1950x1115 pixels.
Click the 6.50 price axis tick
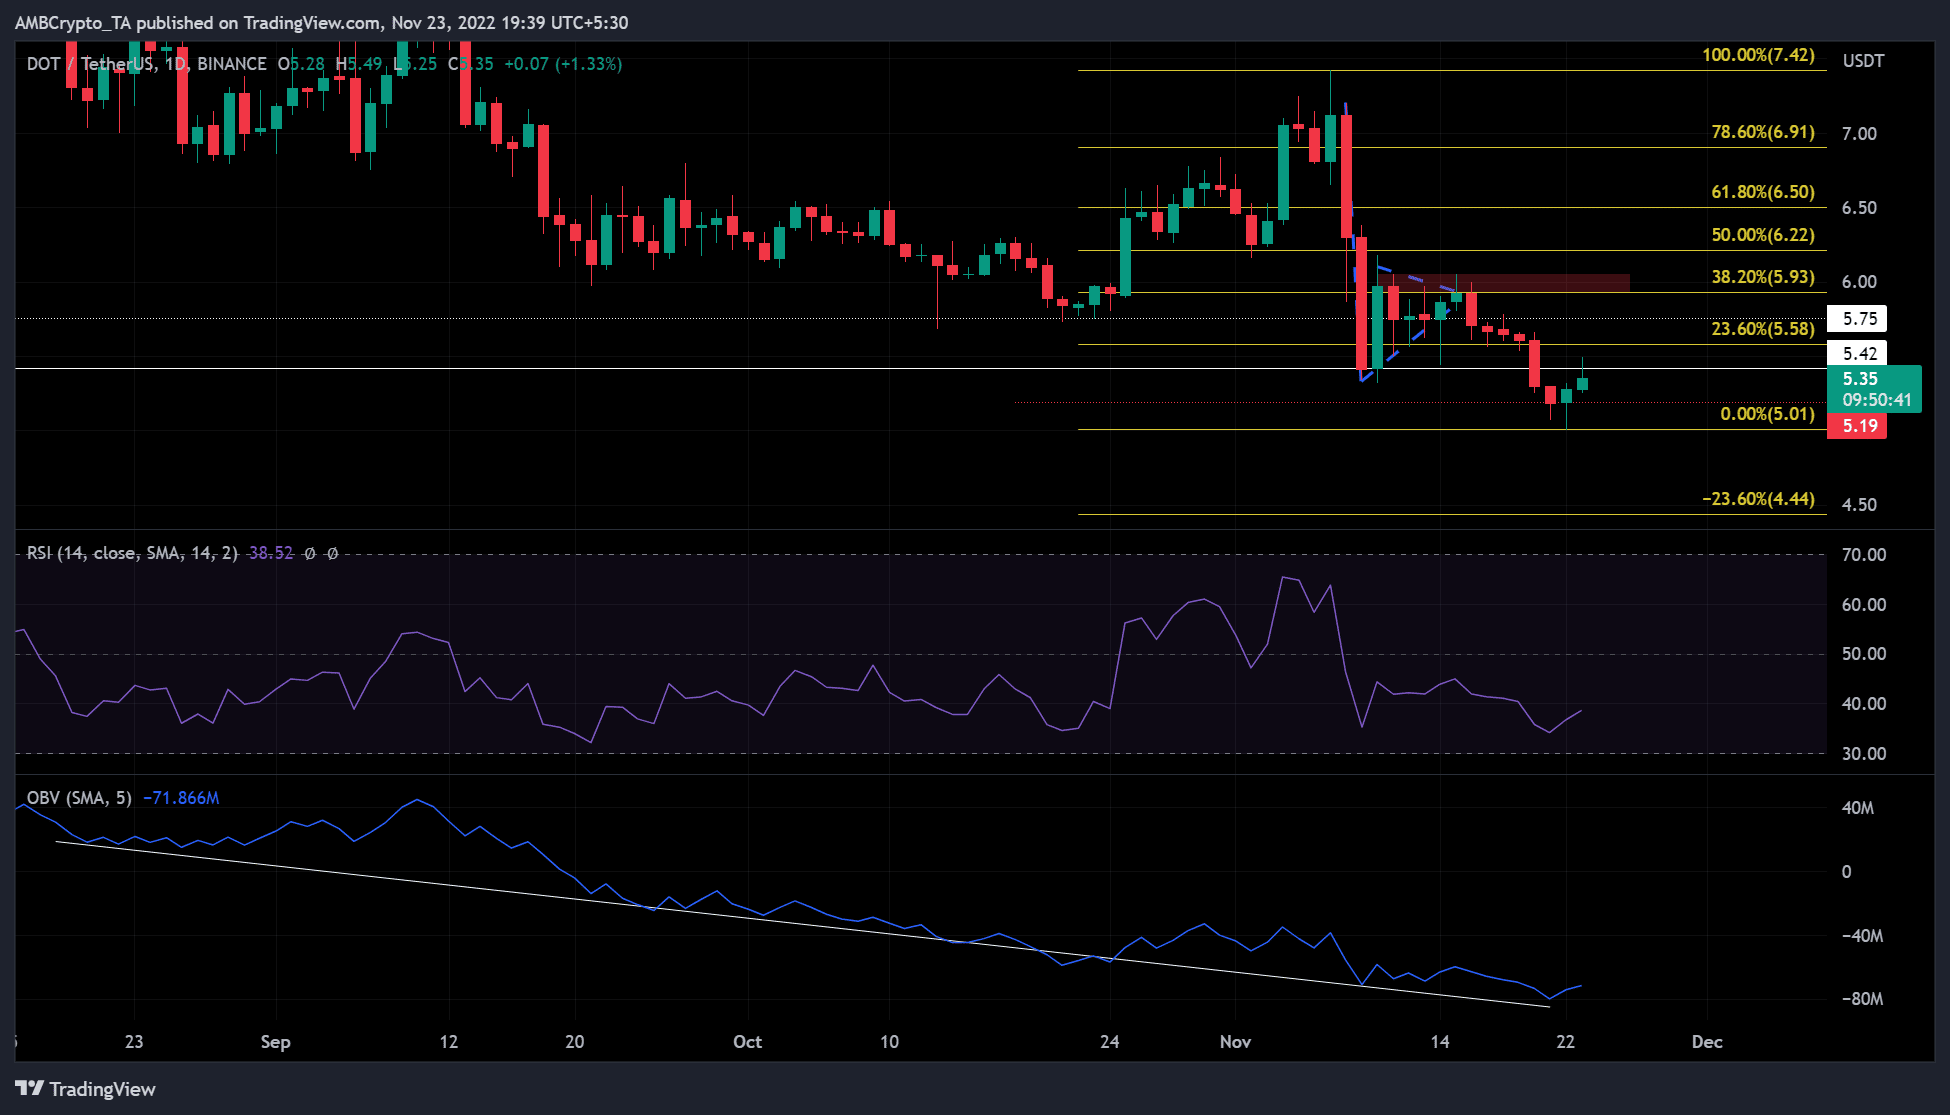(1859, 208)
